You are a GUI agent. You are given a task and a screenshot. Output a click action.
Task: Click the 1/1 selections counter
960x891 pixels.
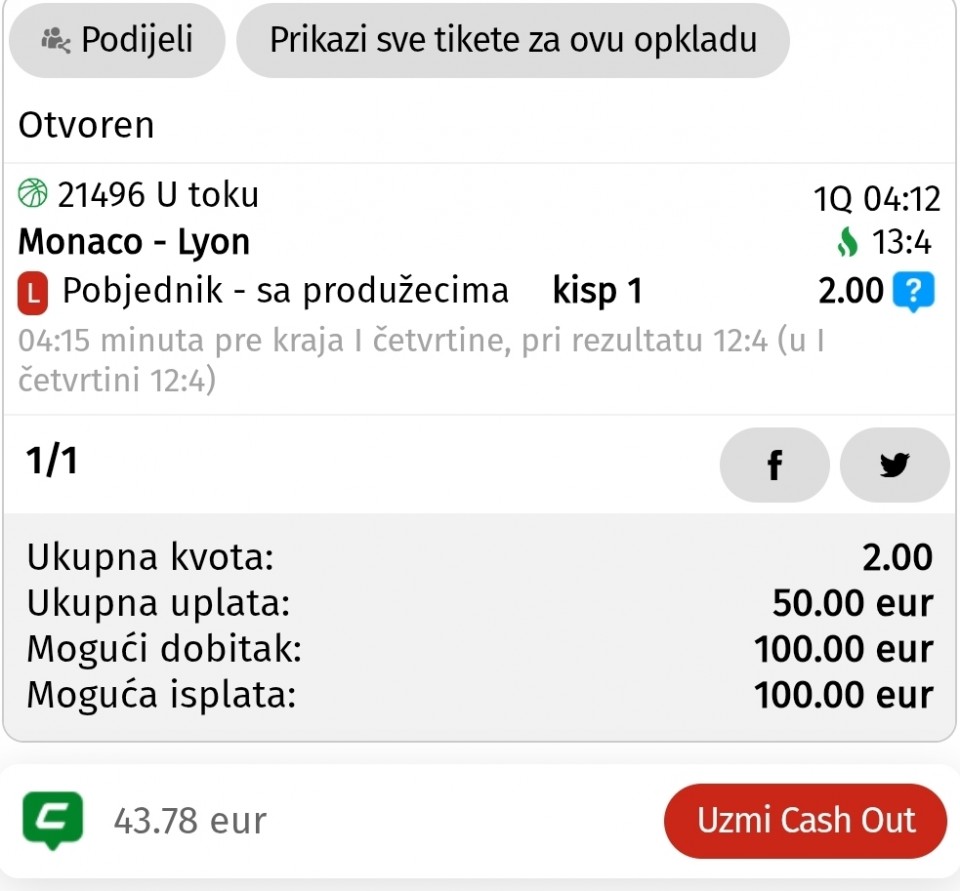51,461
